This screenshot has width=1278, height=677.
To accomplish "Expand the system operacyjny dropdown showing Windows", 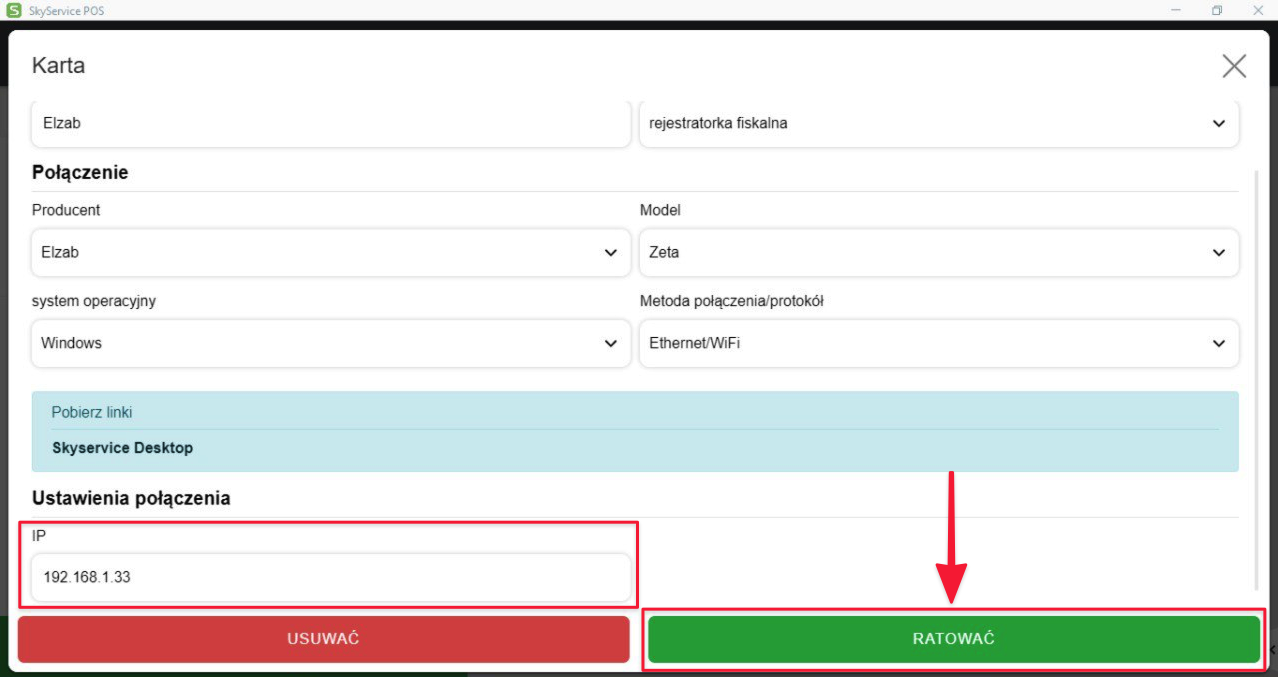I will point(330,343).
